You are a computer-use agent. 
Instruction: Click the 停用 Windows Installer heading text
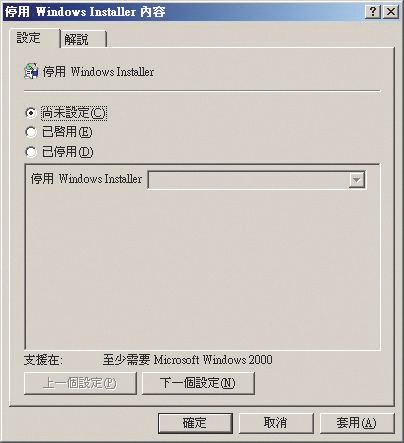pyautogui.click(x=98, y=72)
